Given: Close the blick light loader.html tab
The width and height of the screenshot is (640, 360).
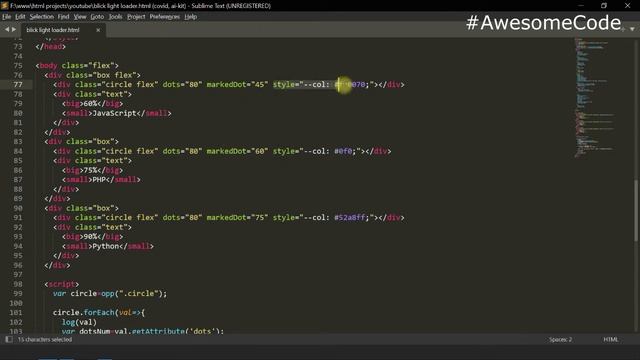Looking at the screenshot, I should [x=98, y=30].
